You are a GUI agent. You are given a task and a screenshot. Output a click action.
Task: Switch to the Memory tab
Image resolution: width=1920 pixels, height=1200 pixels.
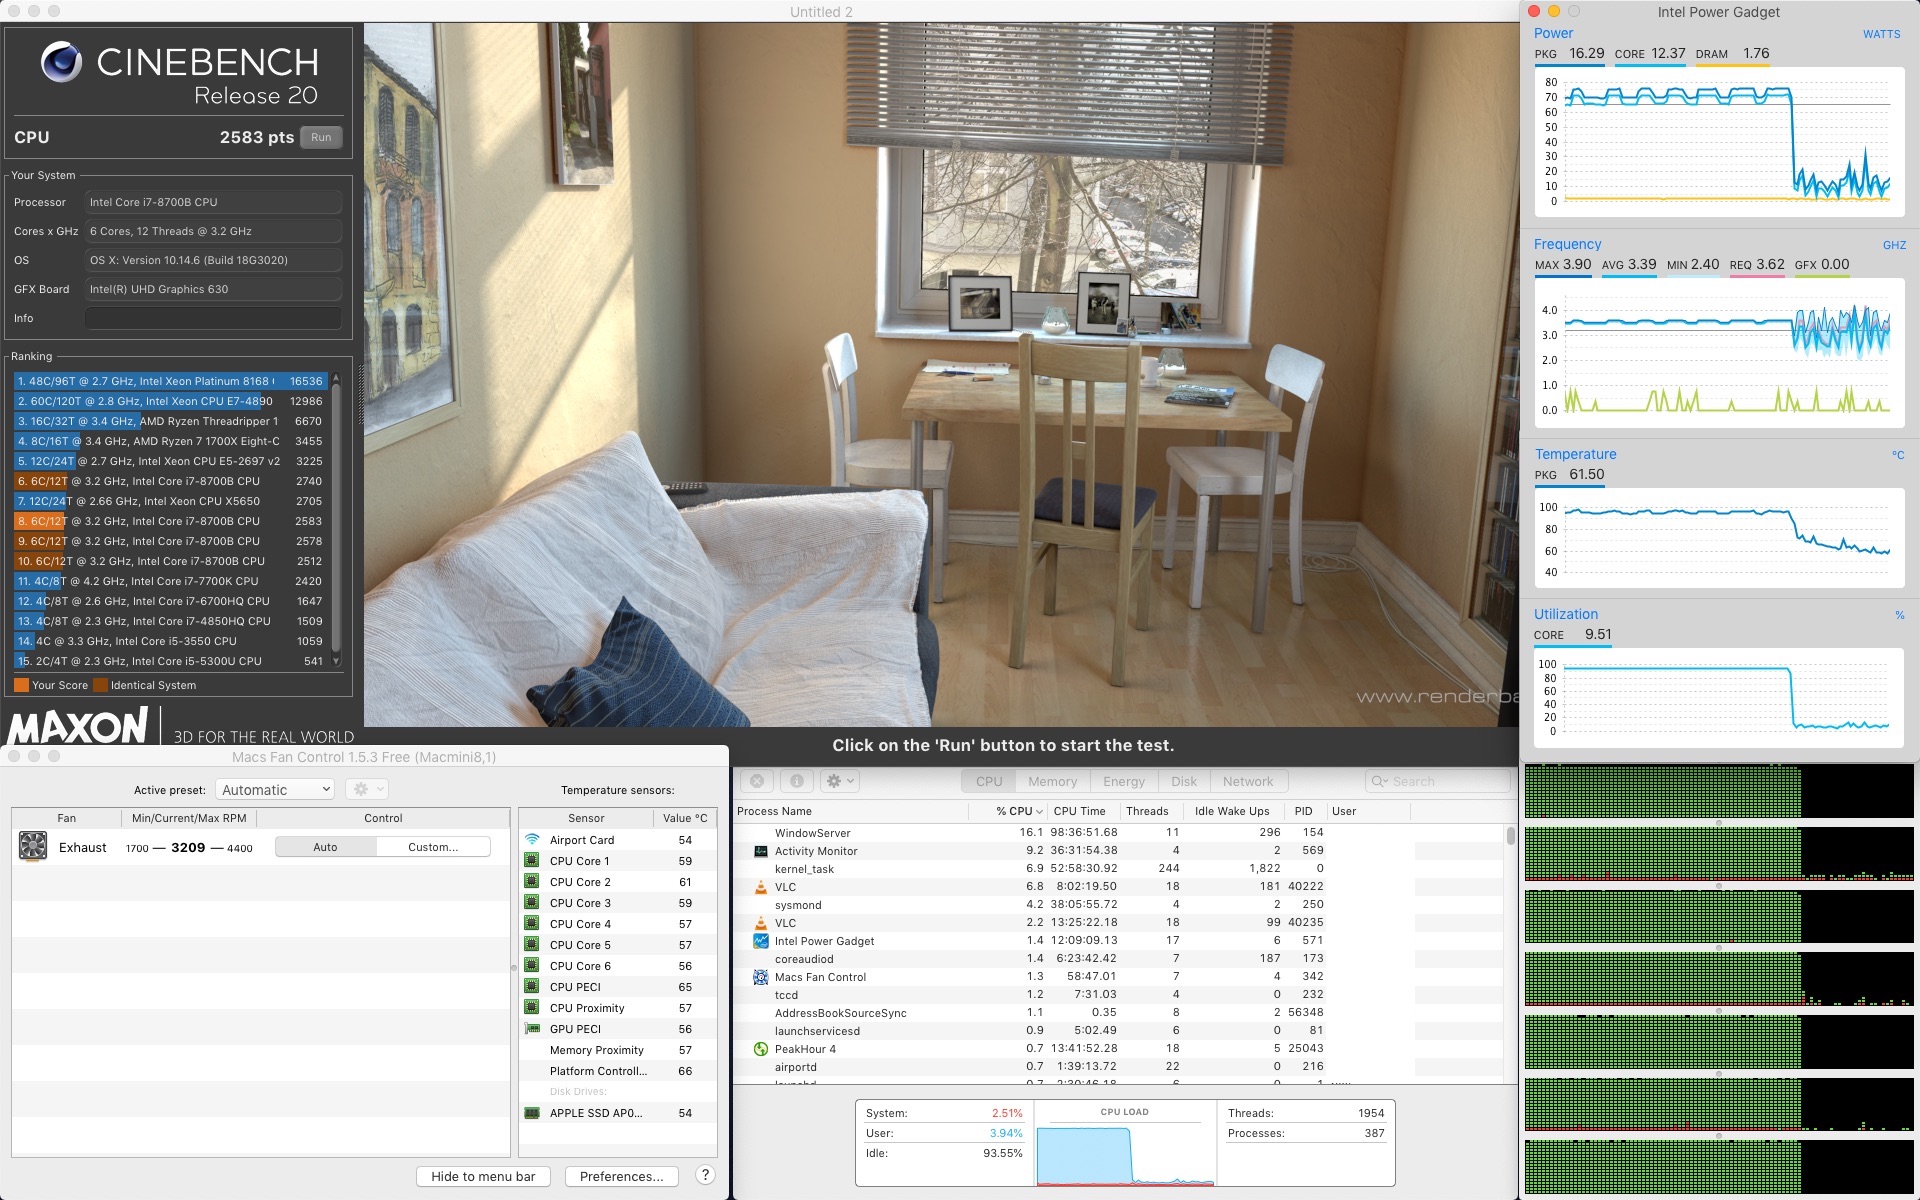click(1052, 781)
